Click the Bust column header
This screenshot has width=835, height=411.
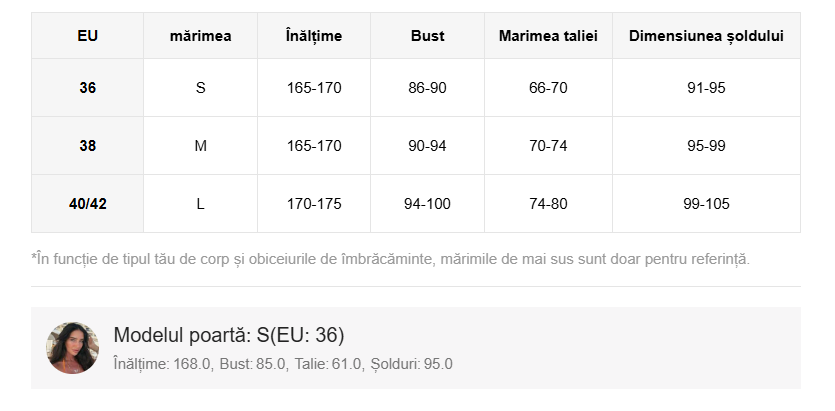(427, 36)
